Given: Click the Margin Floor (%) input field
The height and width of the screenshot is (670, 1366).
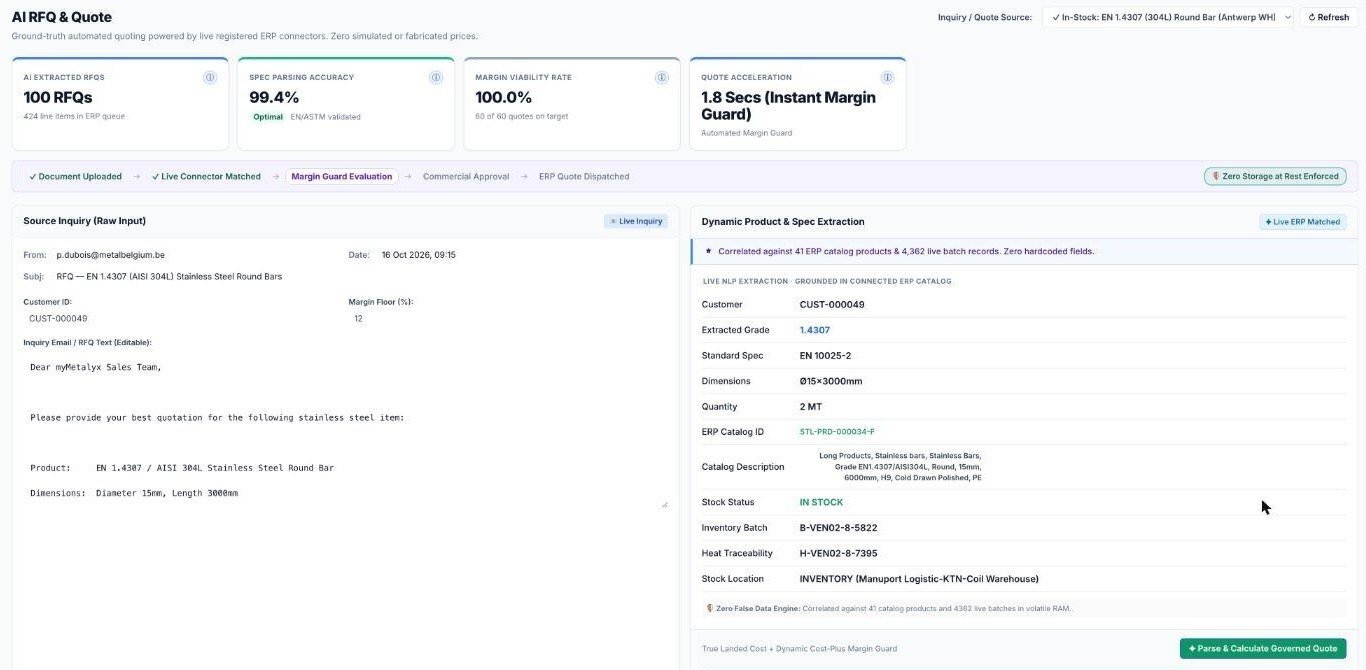Looking at the screenshot, I should pos(507,318).
